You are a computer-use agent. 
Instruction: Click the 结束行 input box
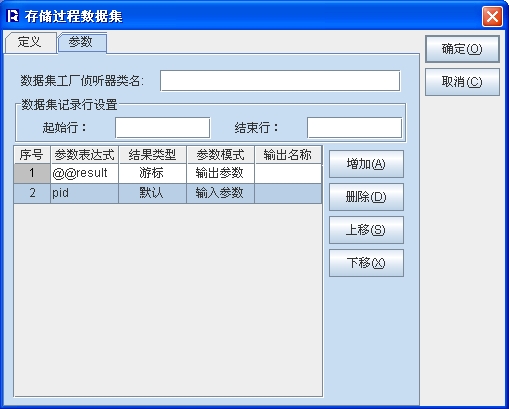tap(354, 127)
